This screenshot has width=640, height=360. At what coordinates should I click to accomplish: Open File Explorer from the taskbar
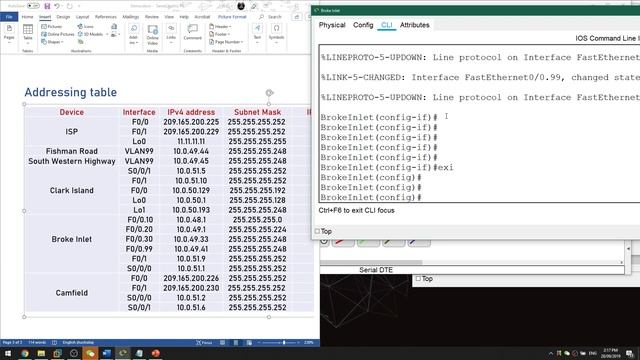point(41,353)
